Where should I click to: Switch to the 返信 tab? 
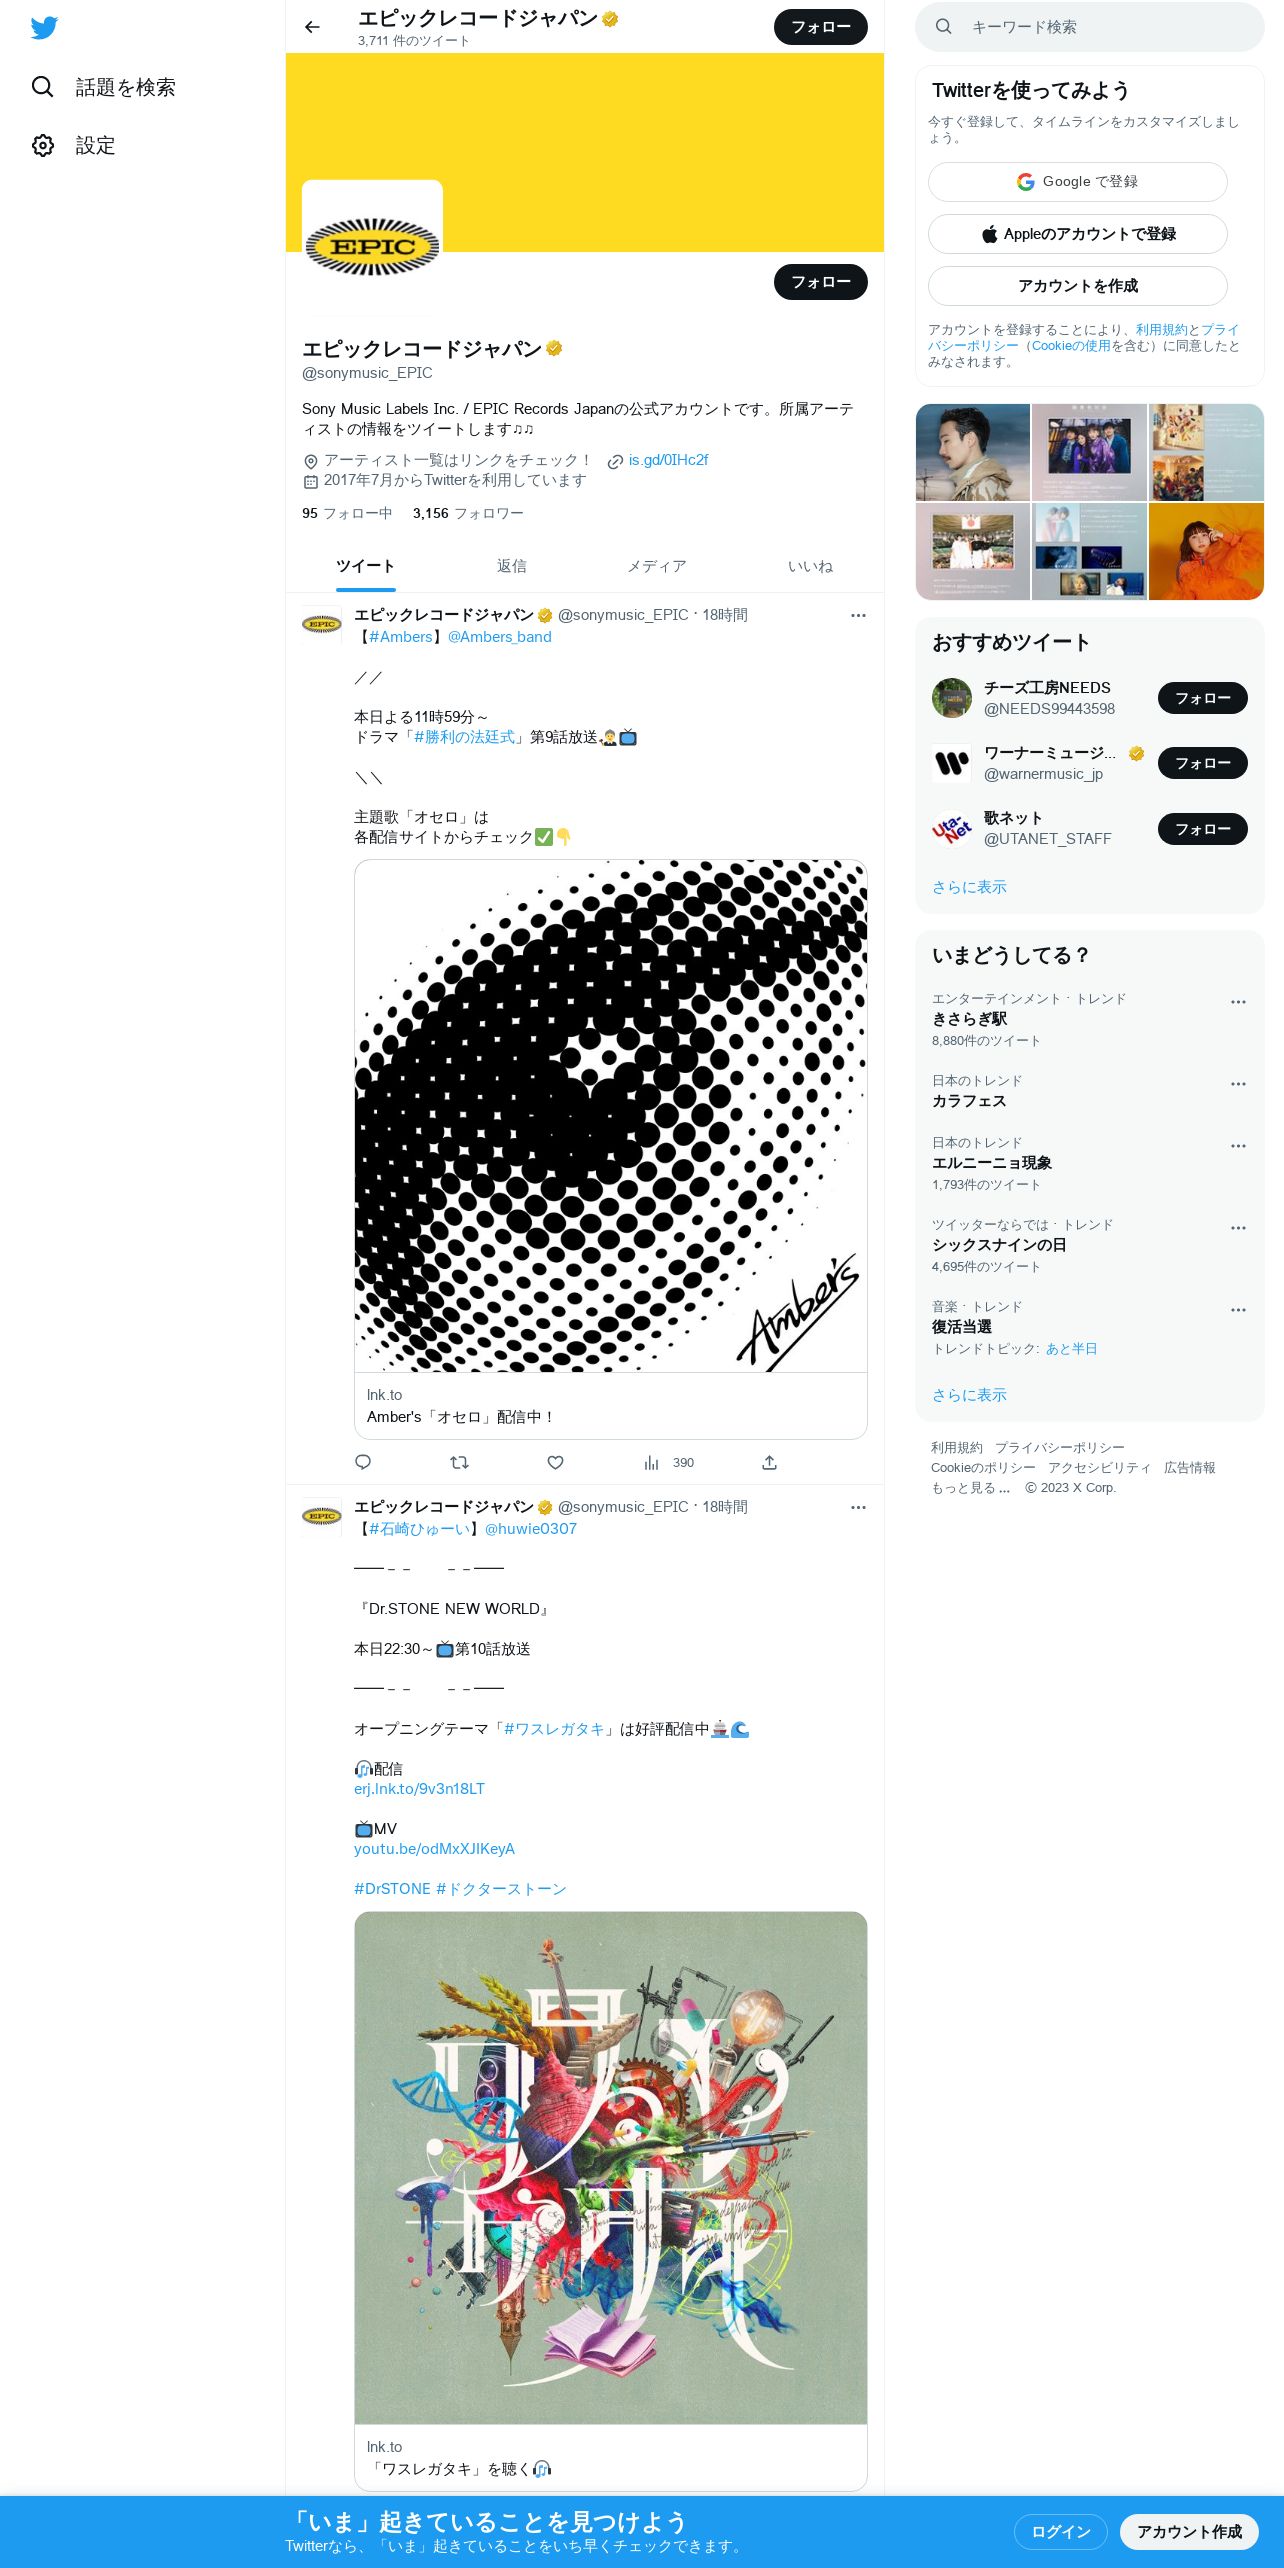(511, 566)
